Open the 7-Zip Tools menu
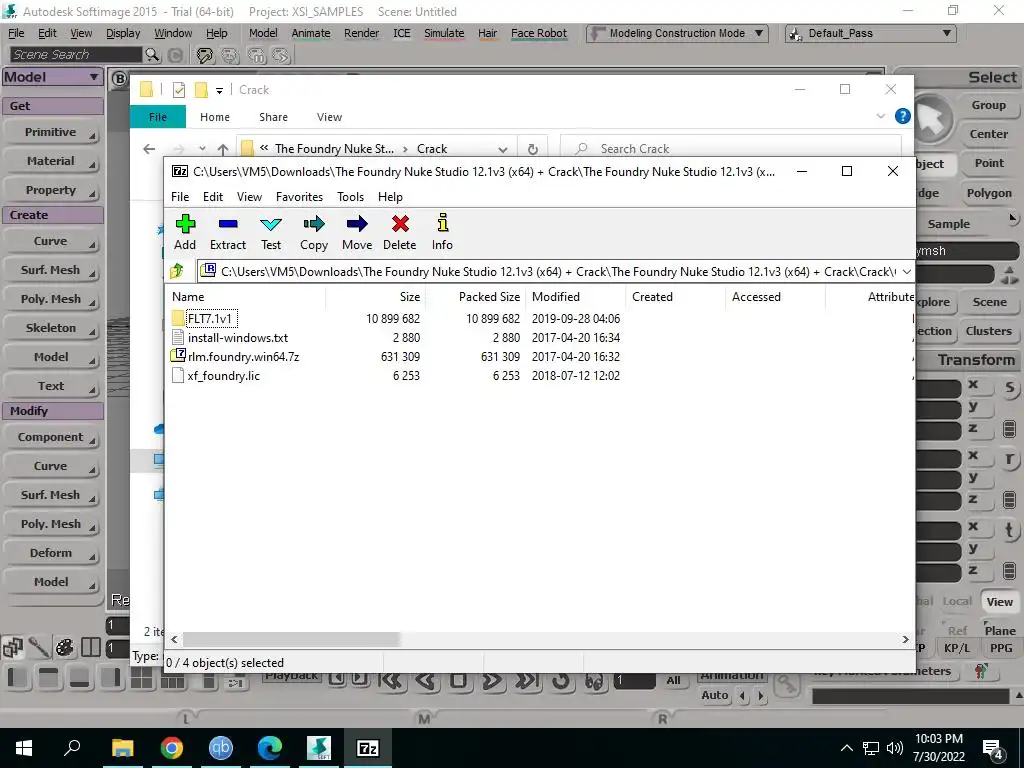The height and width of the screenshot is (768, 1024). coord(350,197)
